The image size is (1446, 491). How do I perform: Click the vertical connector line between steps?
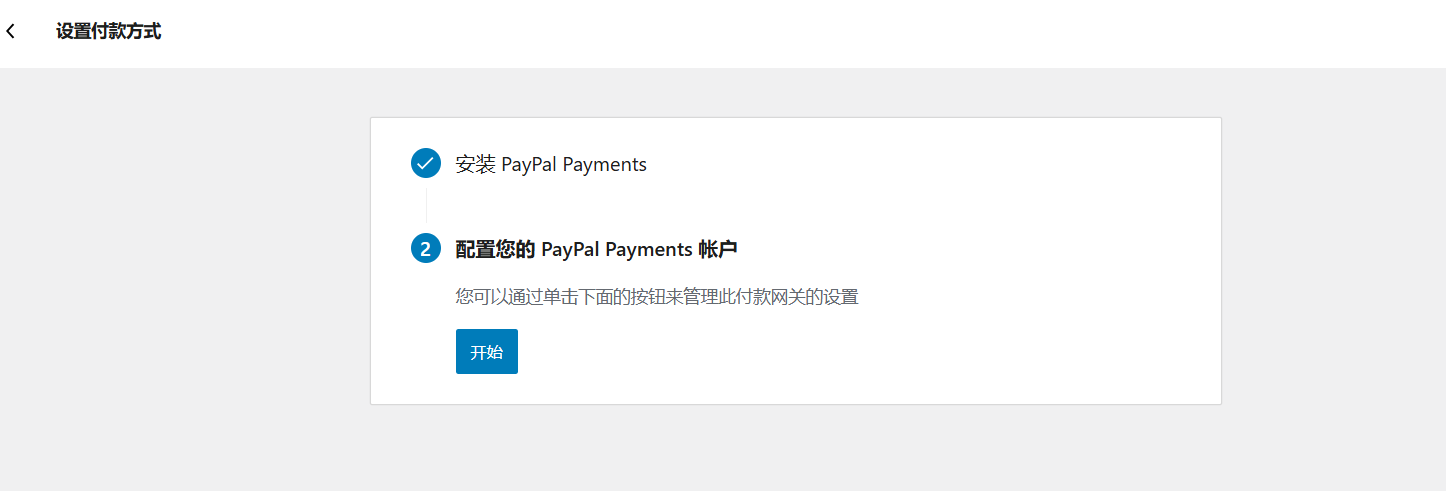(426, 206)
